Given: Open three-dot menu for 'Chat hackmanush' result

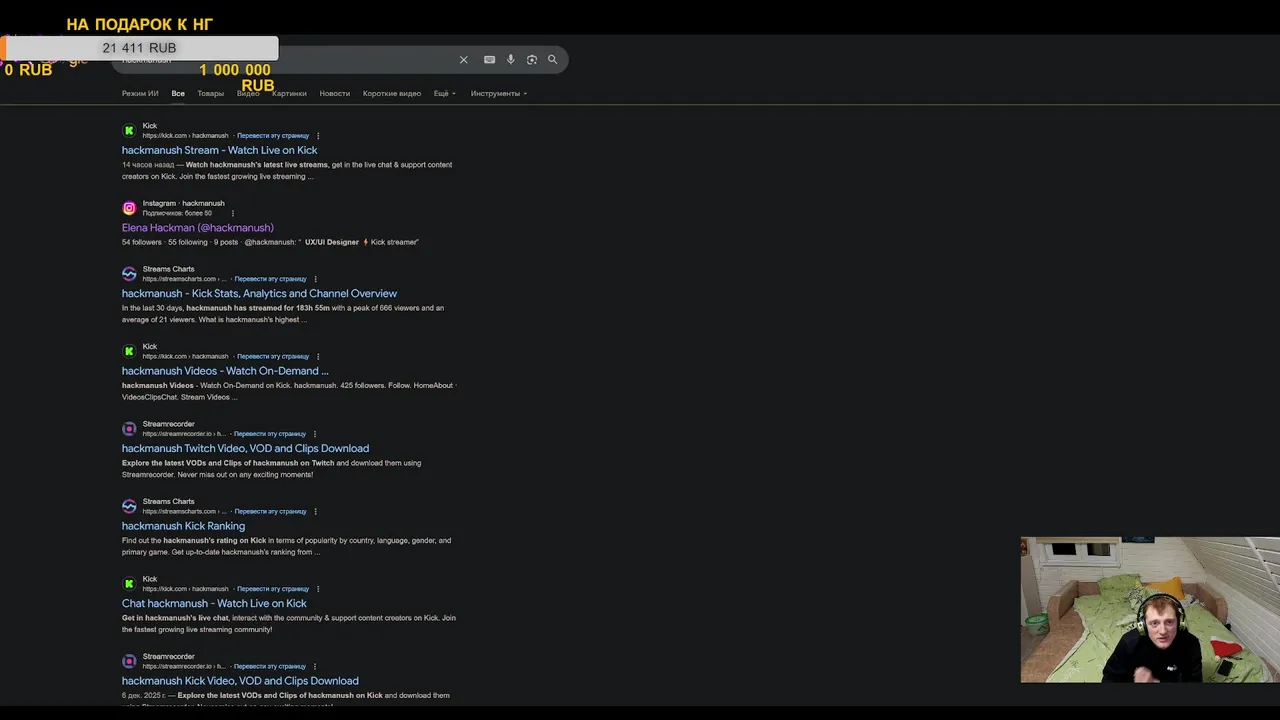Looking at the screenshot, I should pos(318,589).
